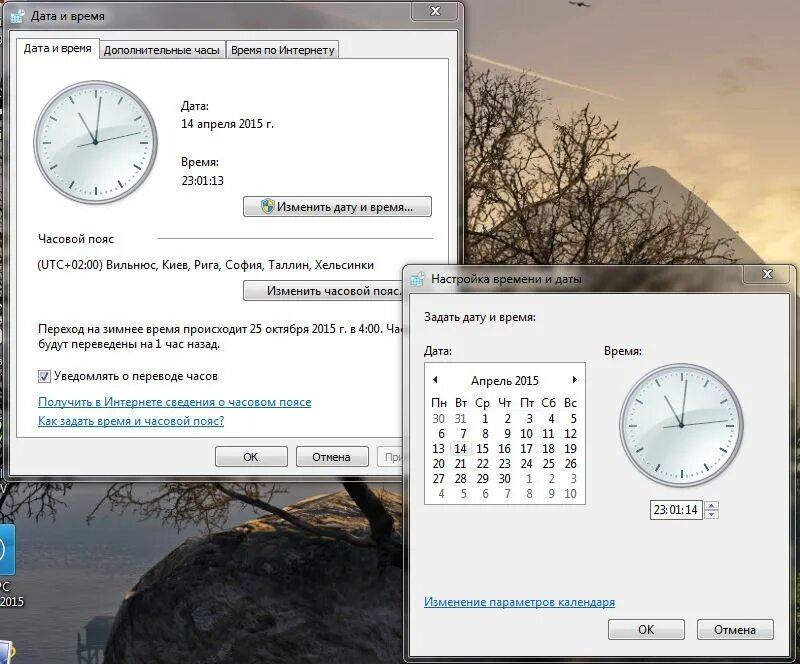Viewport: 800px width, 664px height.
Task: Select April 20 in the calendar
Action: click(x=438, y=464)
